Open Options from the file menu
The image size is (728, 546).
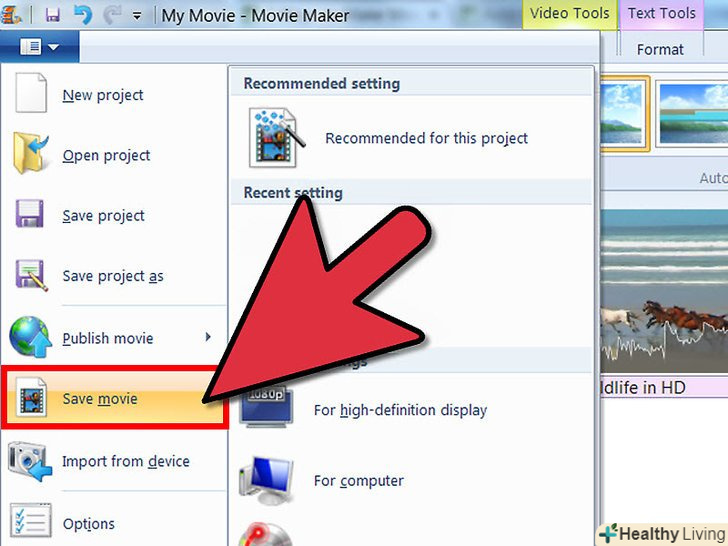[114, 524]
